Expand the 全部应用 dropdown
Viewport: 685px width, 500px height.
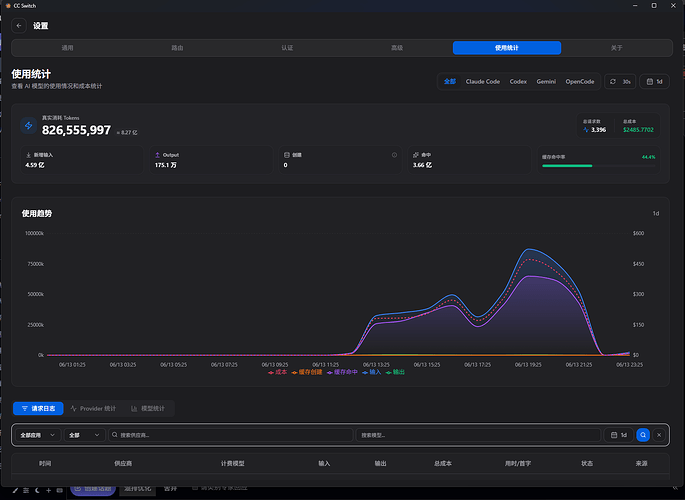(38, 435)
